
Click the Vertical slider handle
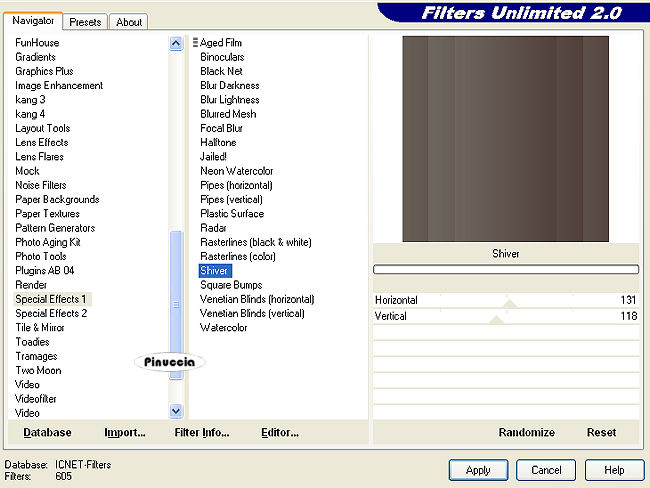(x=496, y=320)
